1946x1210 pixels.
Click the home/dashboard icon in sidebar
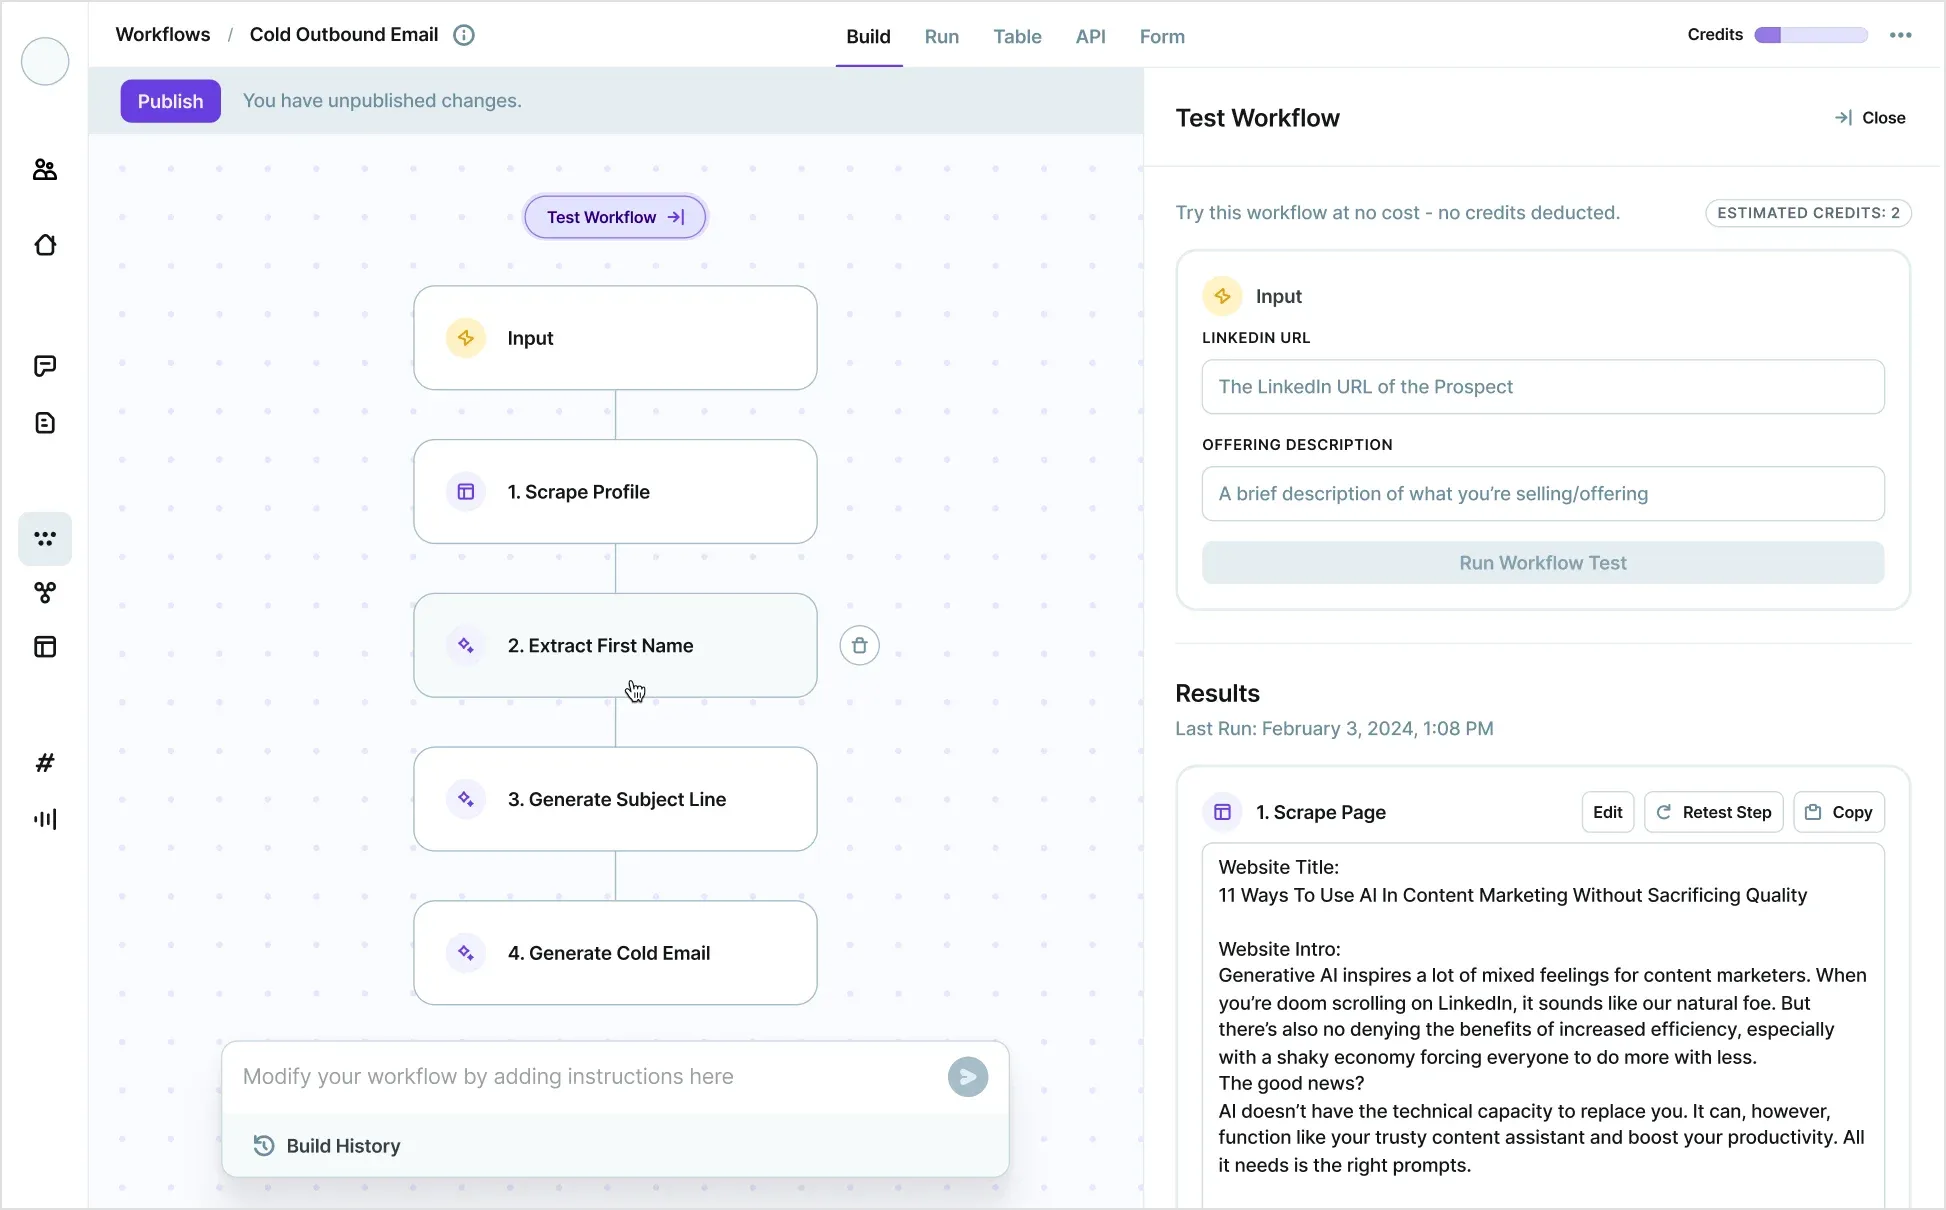[x=46, y=245]
